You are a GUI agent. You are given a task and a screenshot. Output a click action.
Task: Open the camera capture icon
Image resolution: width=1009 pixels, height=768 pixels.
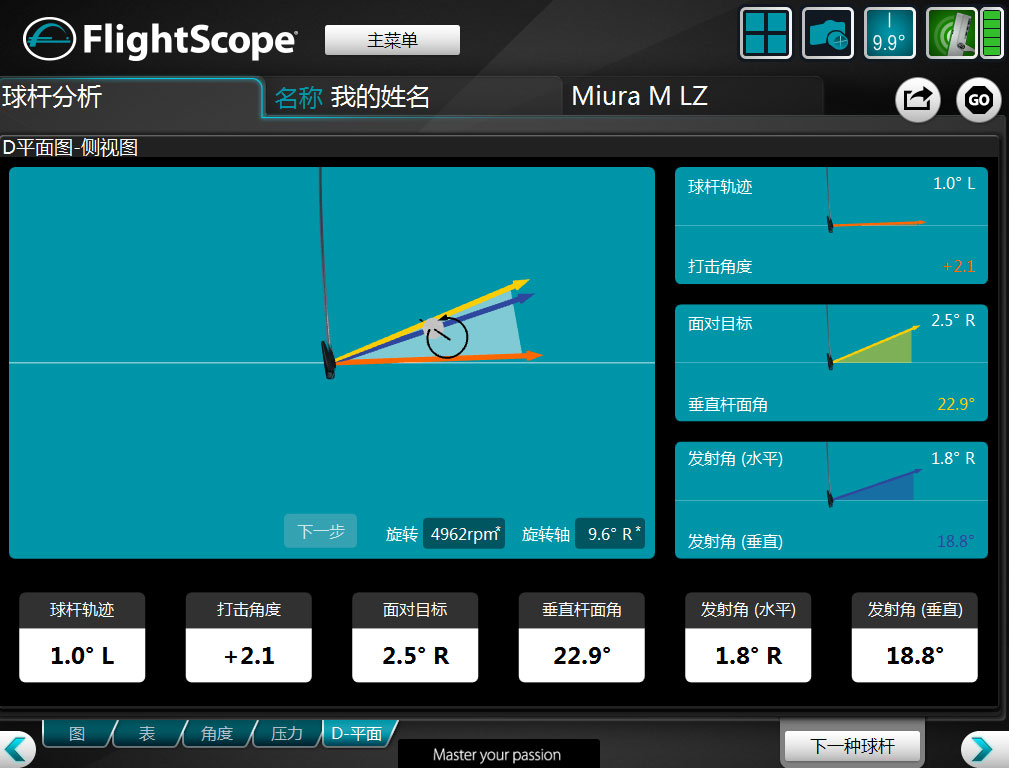click(828, 33)
